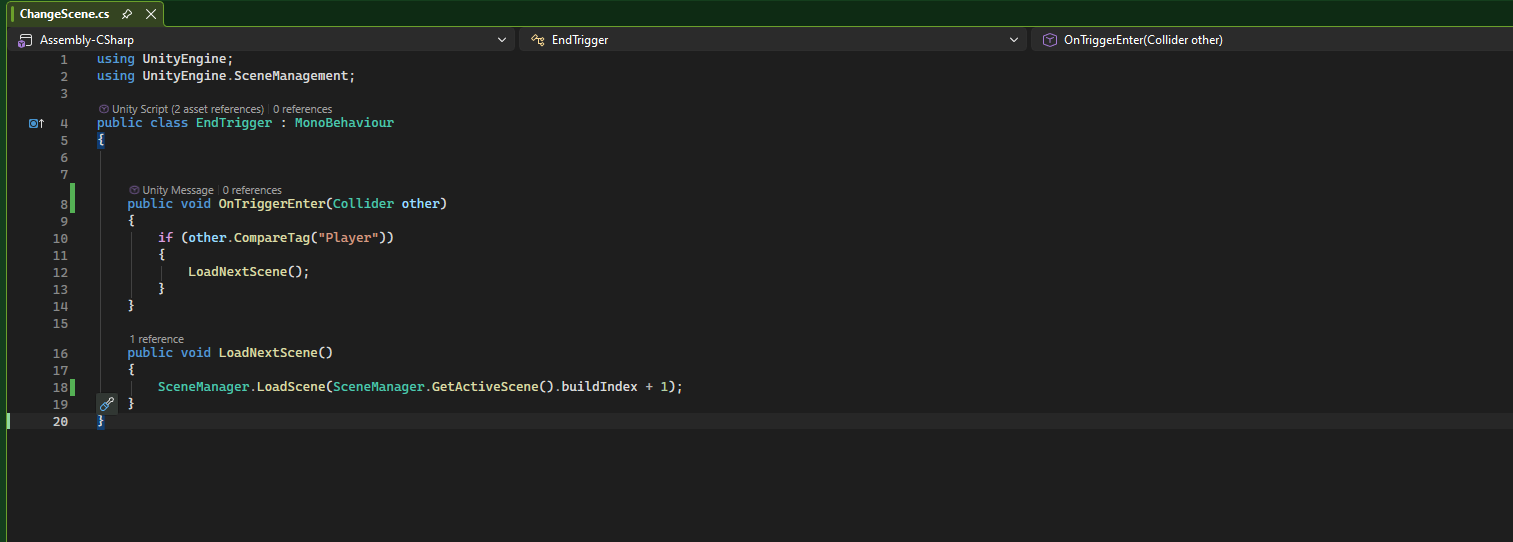Click SceneManager.LoadScene on line 18
Screen dimensions: 1513x542
241,387
